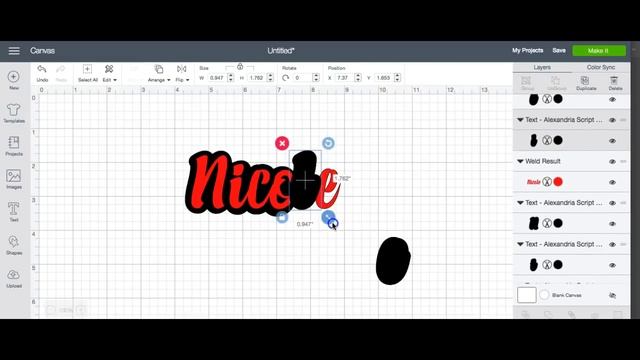640x360 pixels.
Task: Toggle visibility of red Nicole layer
Action: coord(612,182)
